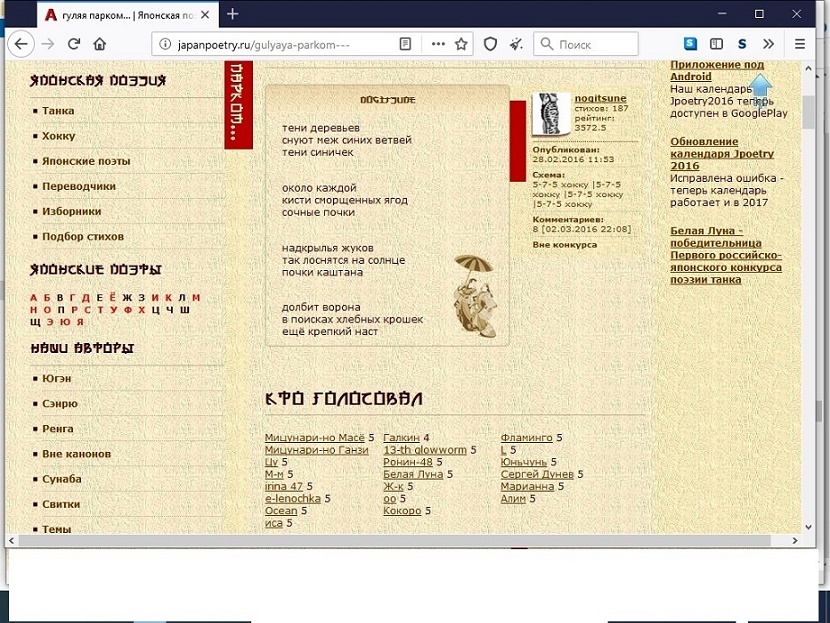The image size is (830, 623).
Task: Click the sparkle extension toolbar icon
Action: [x=516, y=44]
